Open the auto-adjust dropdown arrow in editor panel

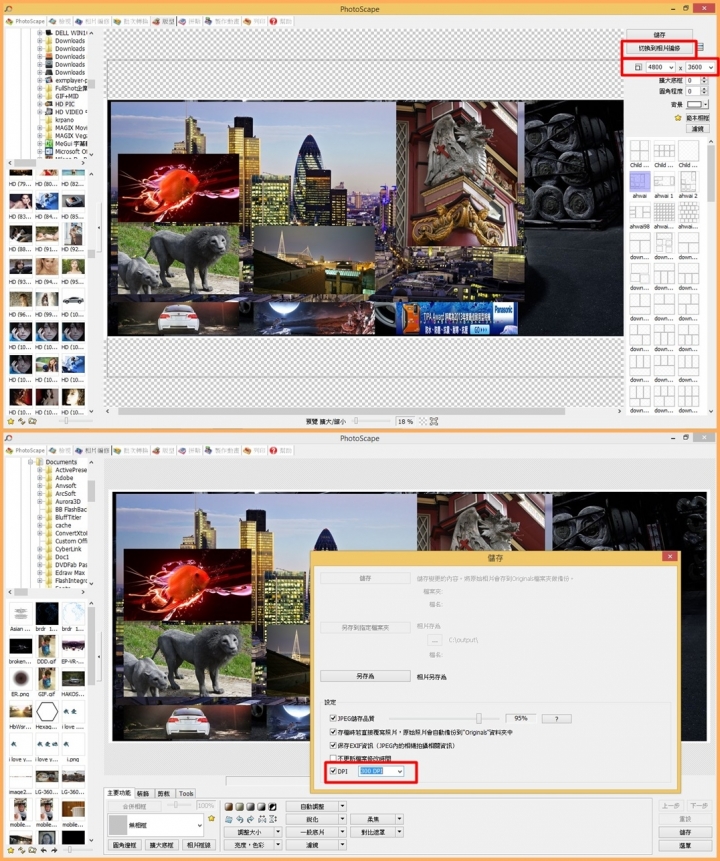point(343,806)
